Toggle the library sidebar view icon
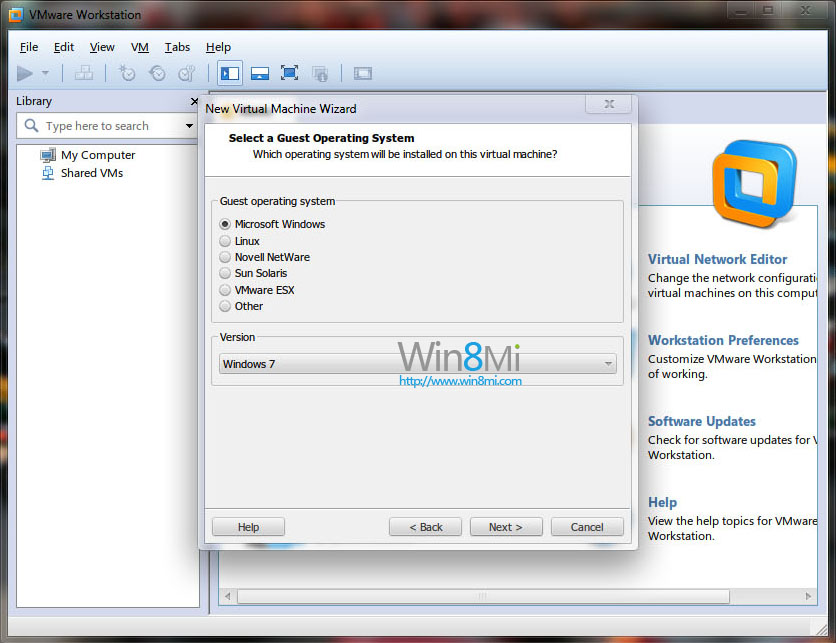This screenshot has width=836, height=643. point(230,73)
